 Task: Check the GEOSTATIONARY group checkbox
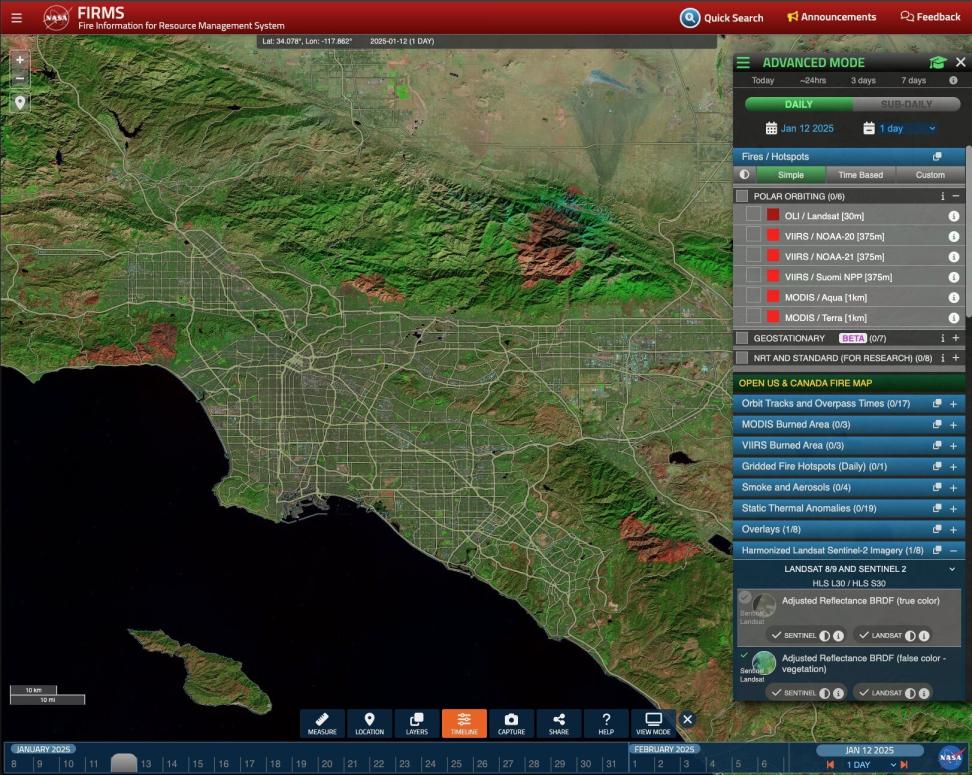[x=742, y=338]
